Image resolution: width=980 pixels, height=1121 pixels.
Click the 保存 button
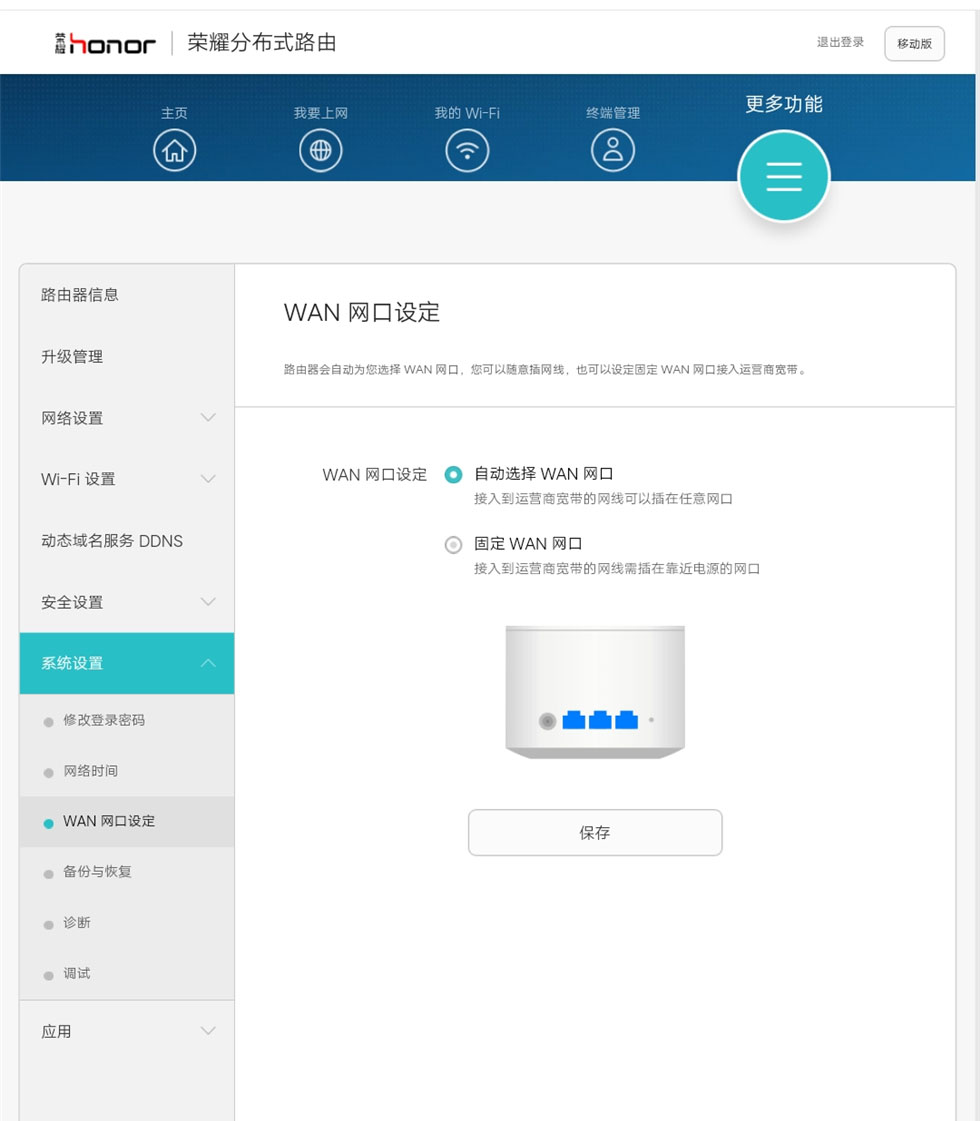coord(595,833)
